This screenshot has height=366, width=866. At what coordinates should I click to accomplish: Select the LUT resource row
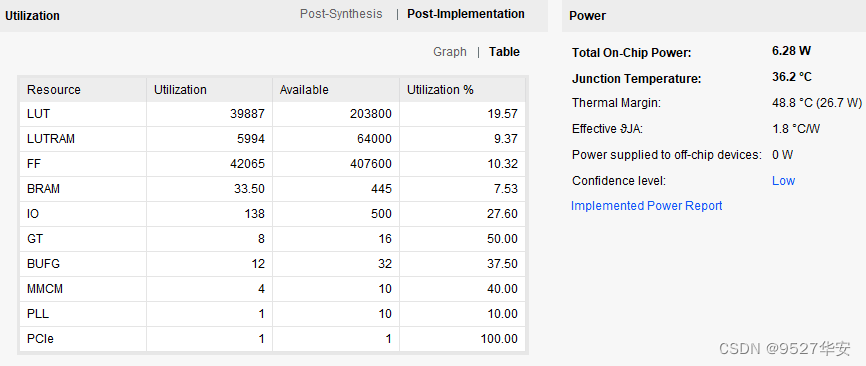[x=273, y=114]
